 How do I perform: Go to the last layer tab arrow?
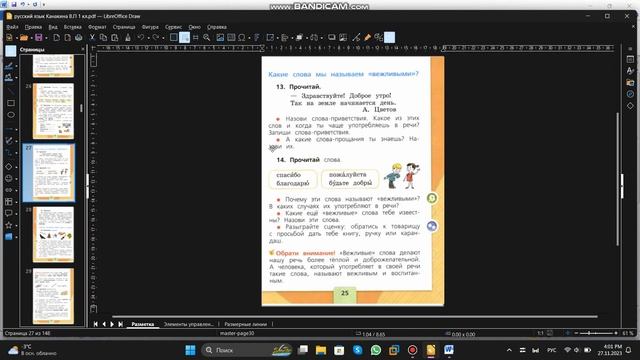(x=120, y=324)
